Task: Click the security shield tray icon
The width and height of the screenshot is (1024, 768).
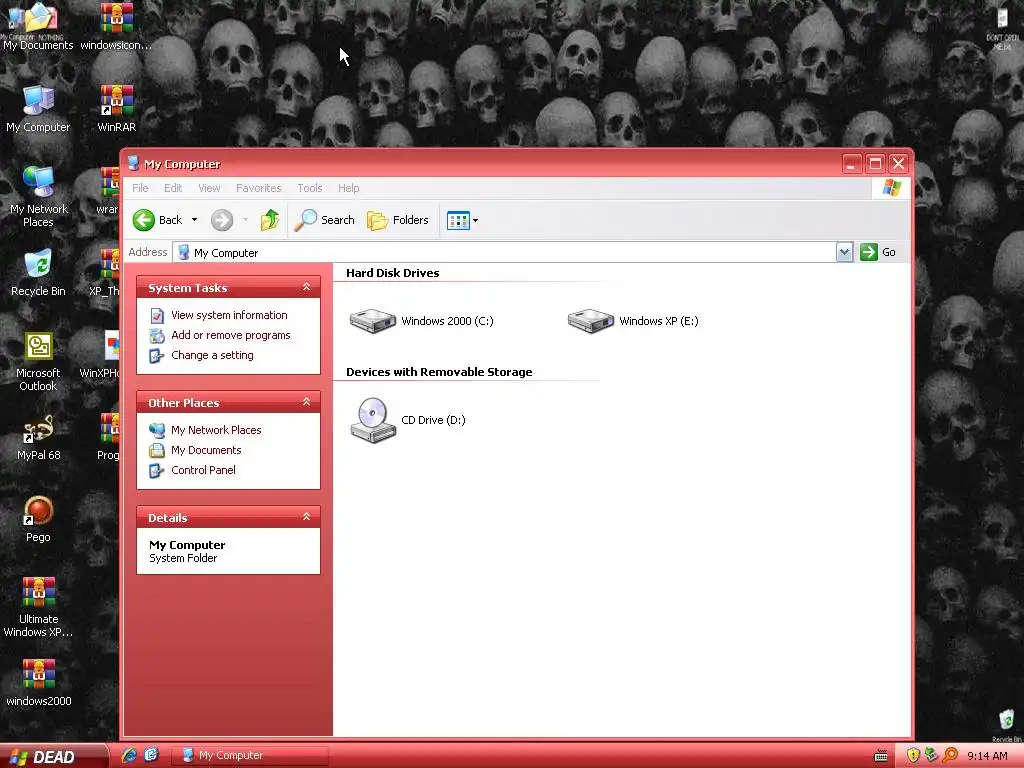Action: 913,756
